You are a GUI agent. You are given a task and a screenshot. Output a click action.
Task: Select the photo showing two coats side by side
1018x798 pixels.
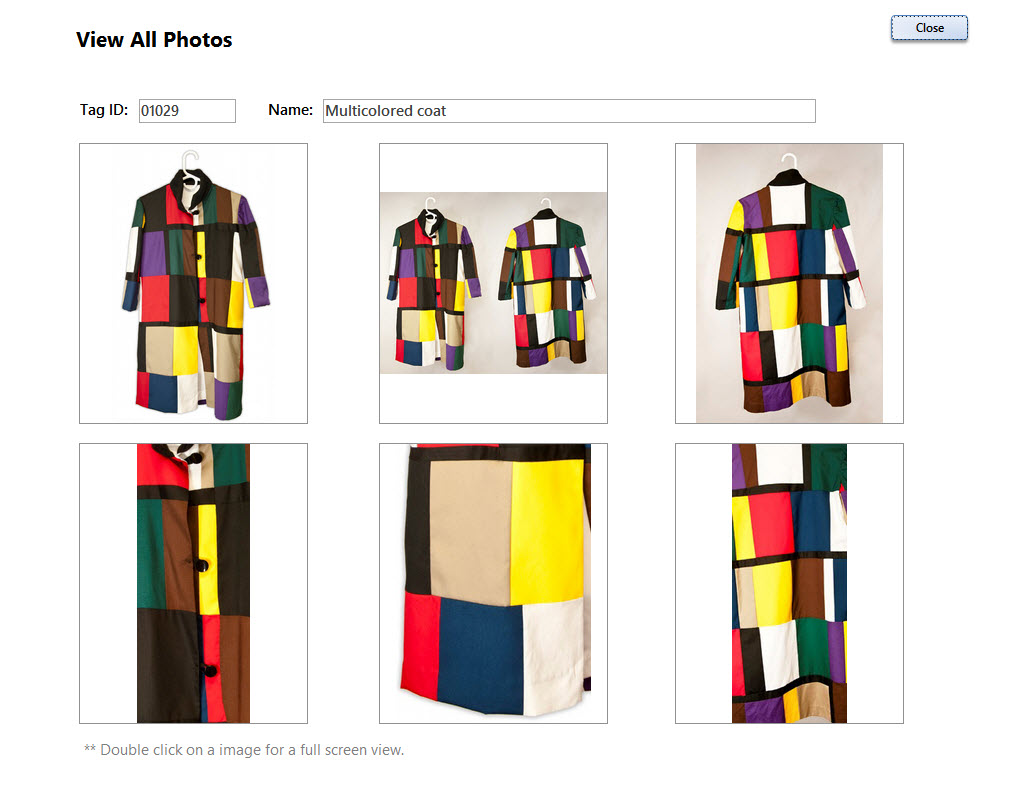[493, 284]
